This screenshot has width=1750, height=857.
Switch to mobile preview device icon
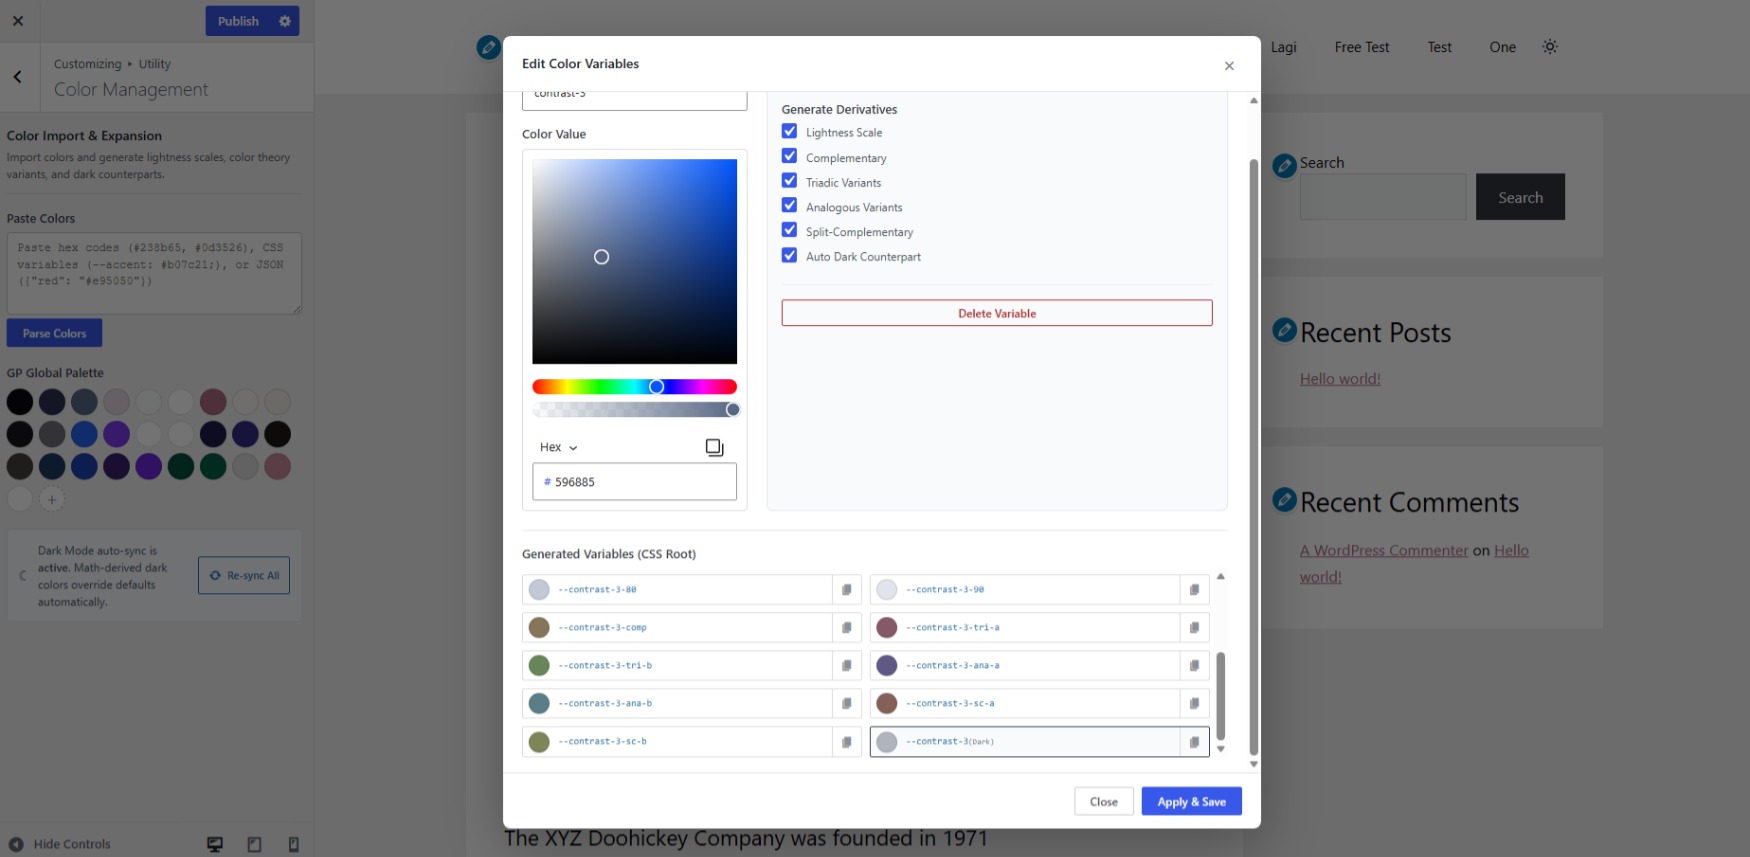pyautogui.click(x=293, y=845)
